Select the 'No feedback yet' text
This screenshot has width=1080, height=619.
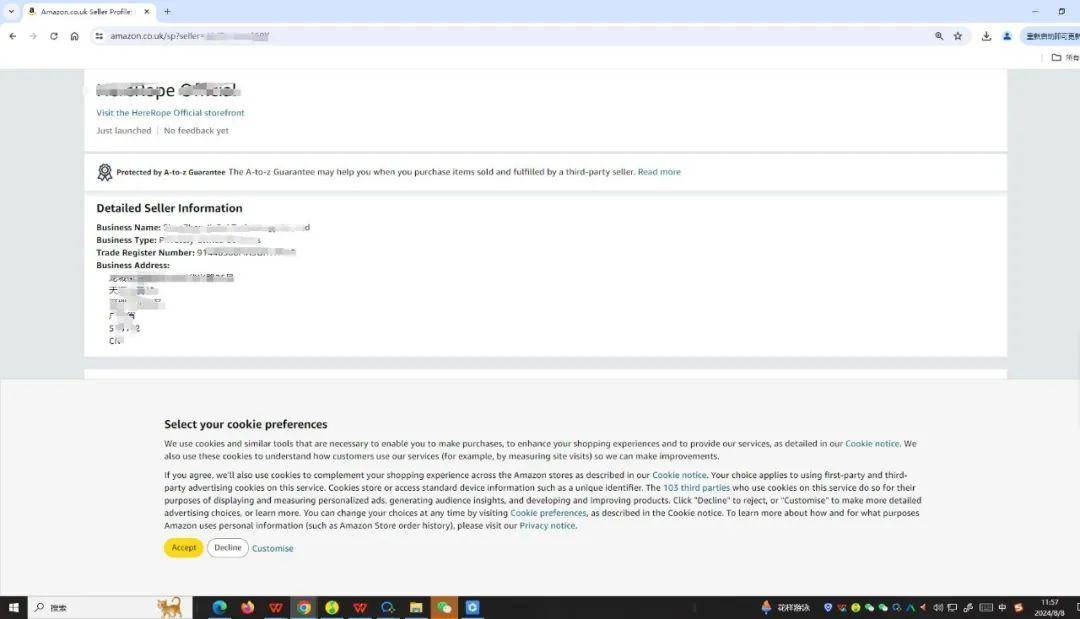(x=196, y=131)
